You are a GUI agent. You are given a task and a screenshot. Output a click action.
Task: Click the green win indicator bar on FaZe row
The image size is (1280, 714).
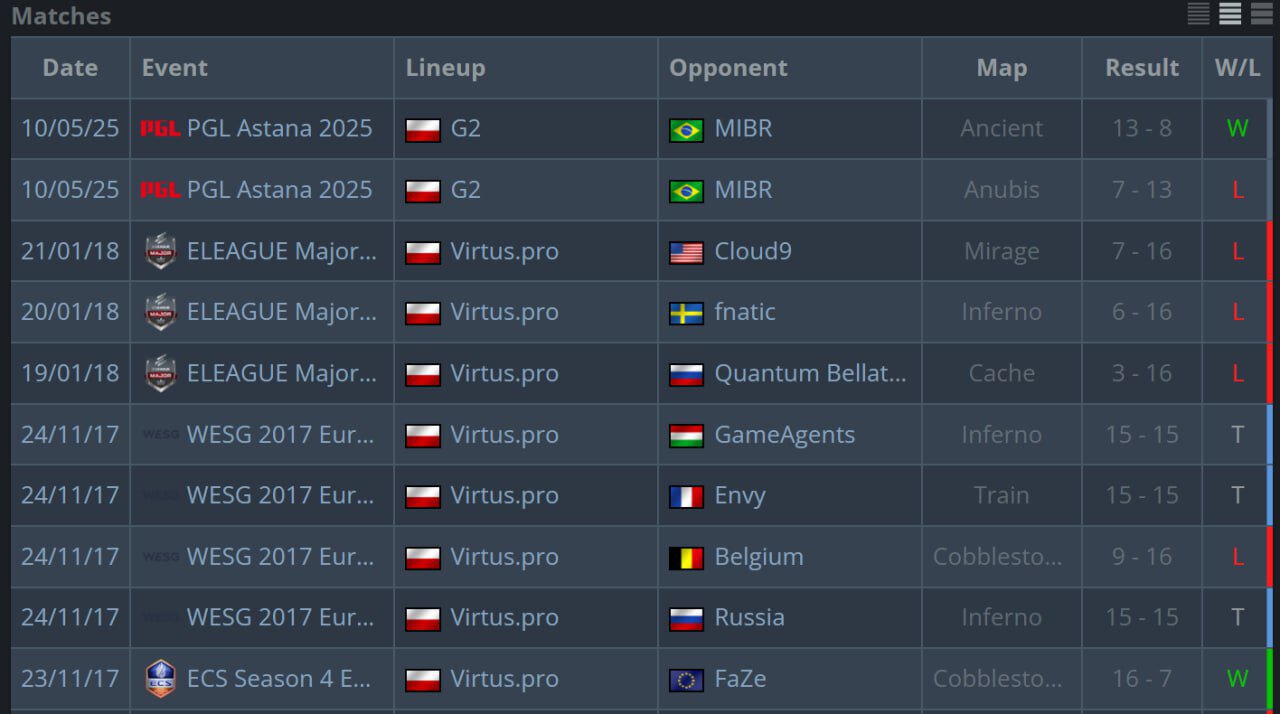pos(1268,679)
